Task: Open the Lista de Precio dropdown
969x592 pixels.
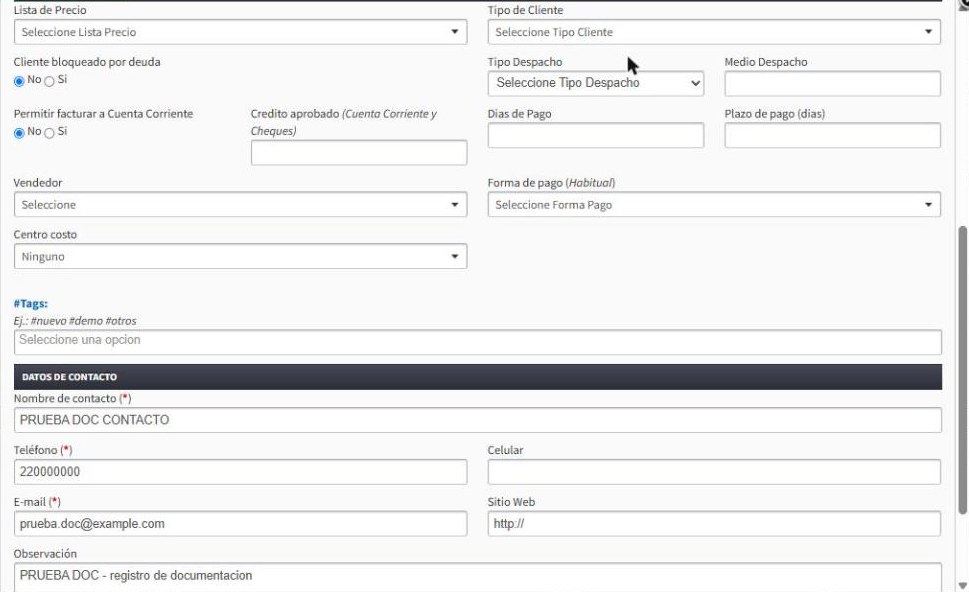Action: pos(240,32)
